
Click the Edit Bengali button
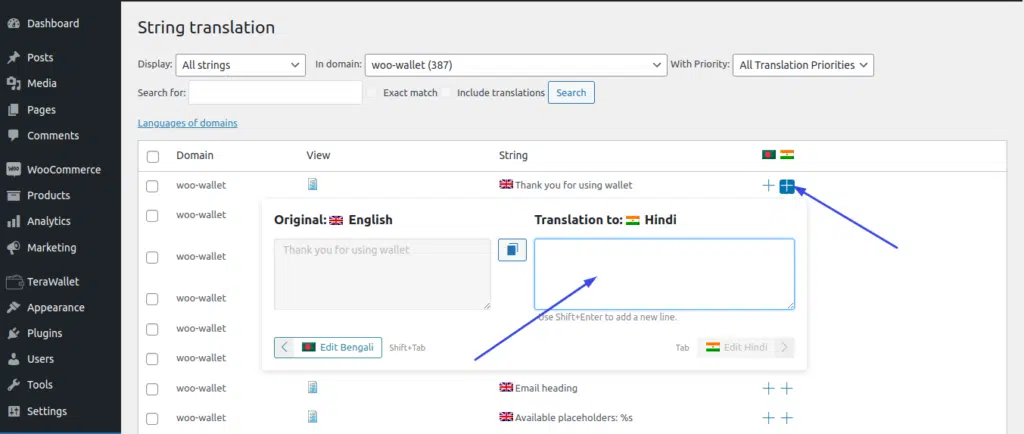click(328, 347)
